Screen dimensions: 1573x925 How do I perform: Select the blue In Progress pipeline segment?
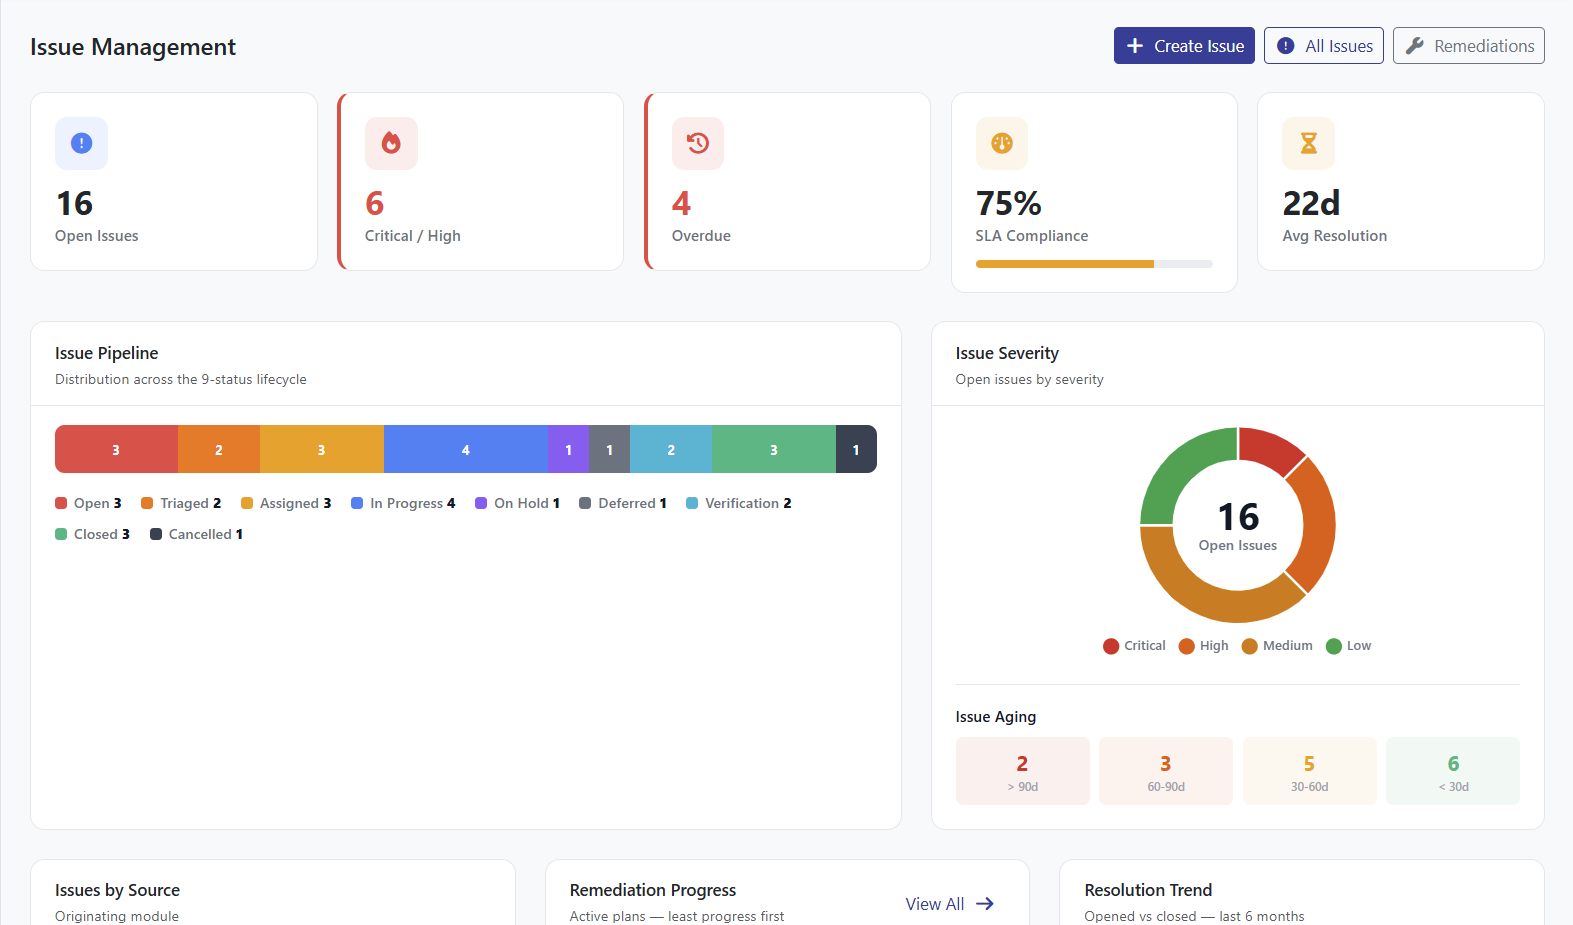[466, 449]
